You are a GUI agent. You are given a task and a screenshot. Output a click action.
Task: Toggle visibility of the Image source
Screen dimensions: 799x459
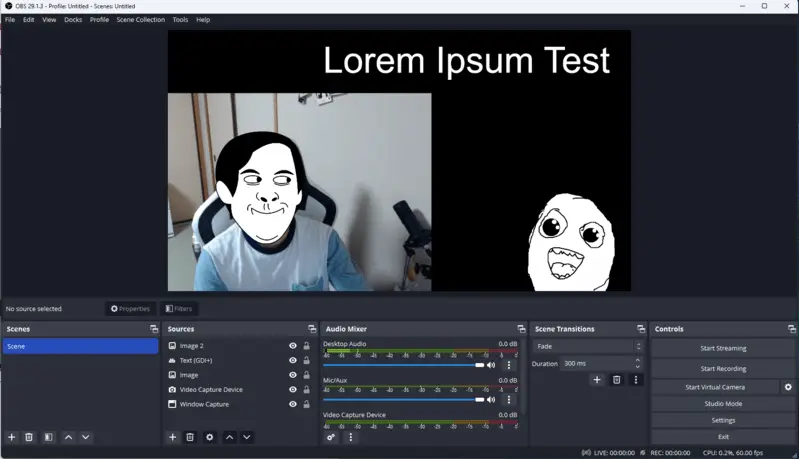[x=293, y=375]
